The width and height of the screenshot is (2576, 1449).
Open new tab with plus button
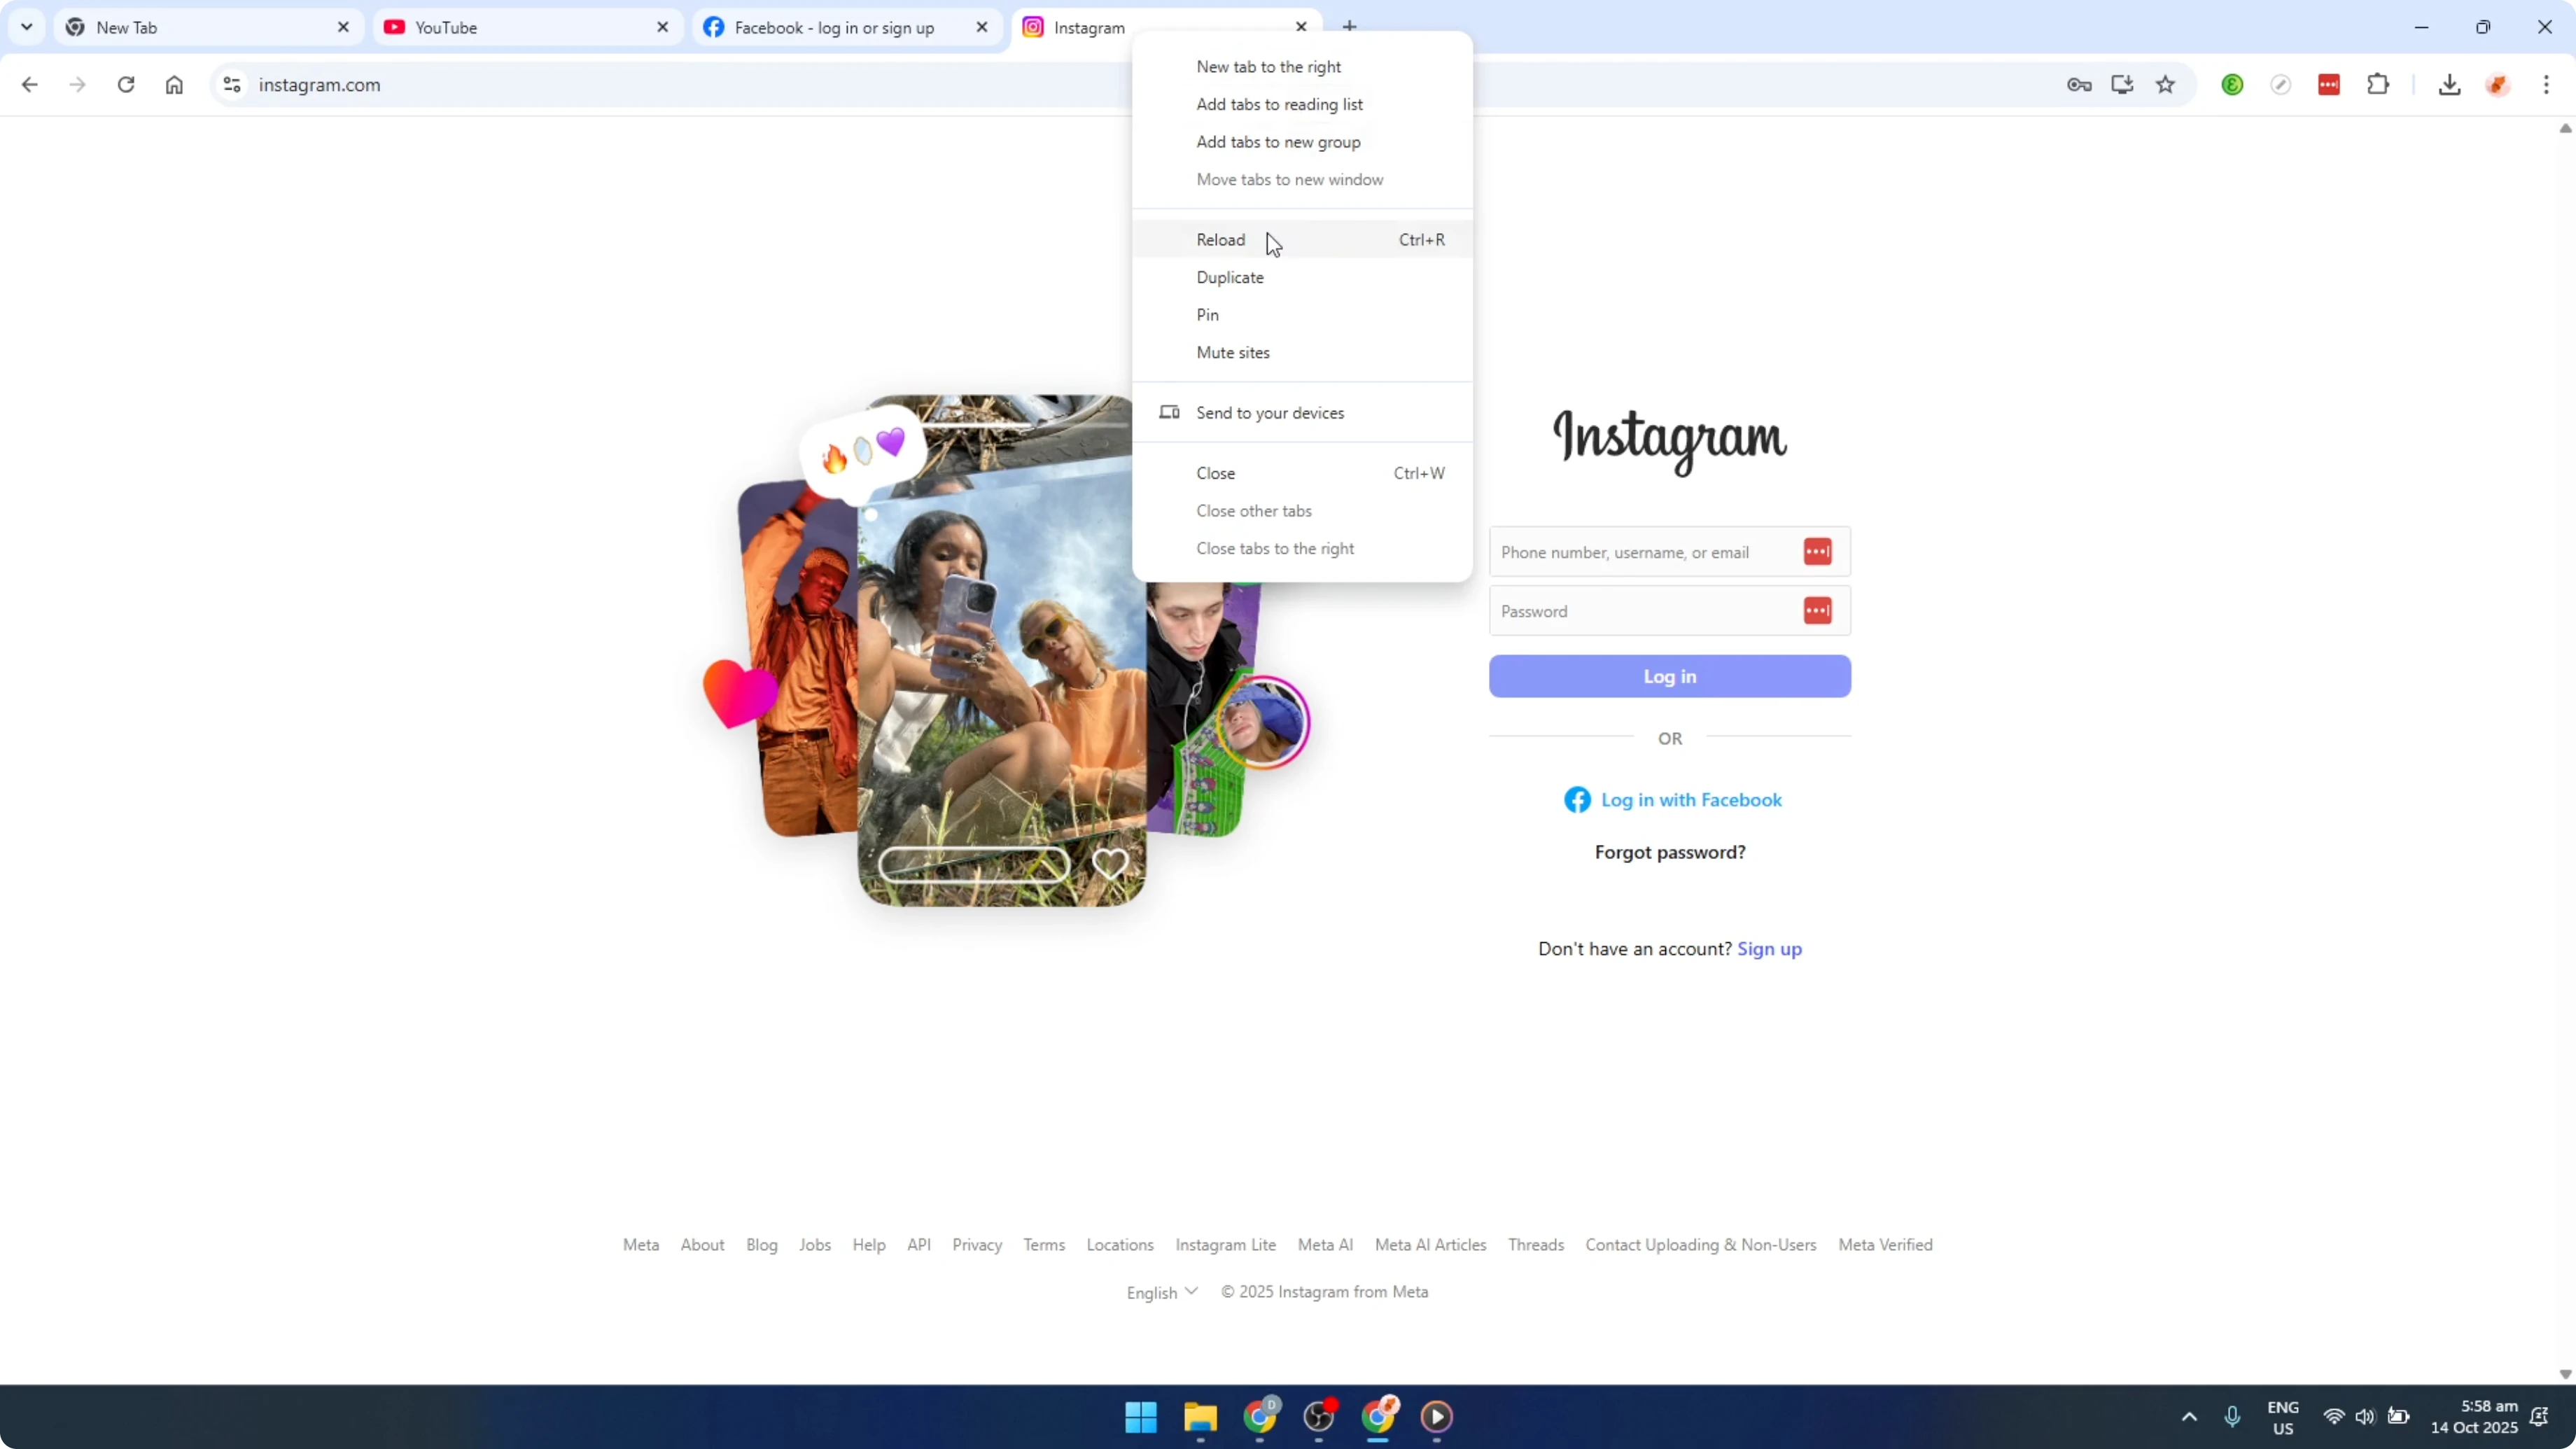(1350, 27)
